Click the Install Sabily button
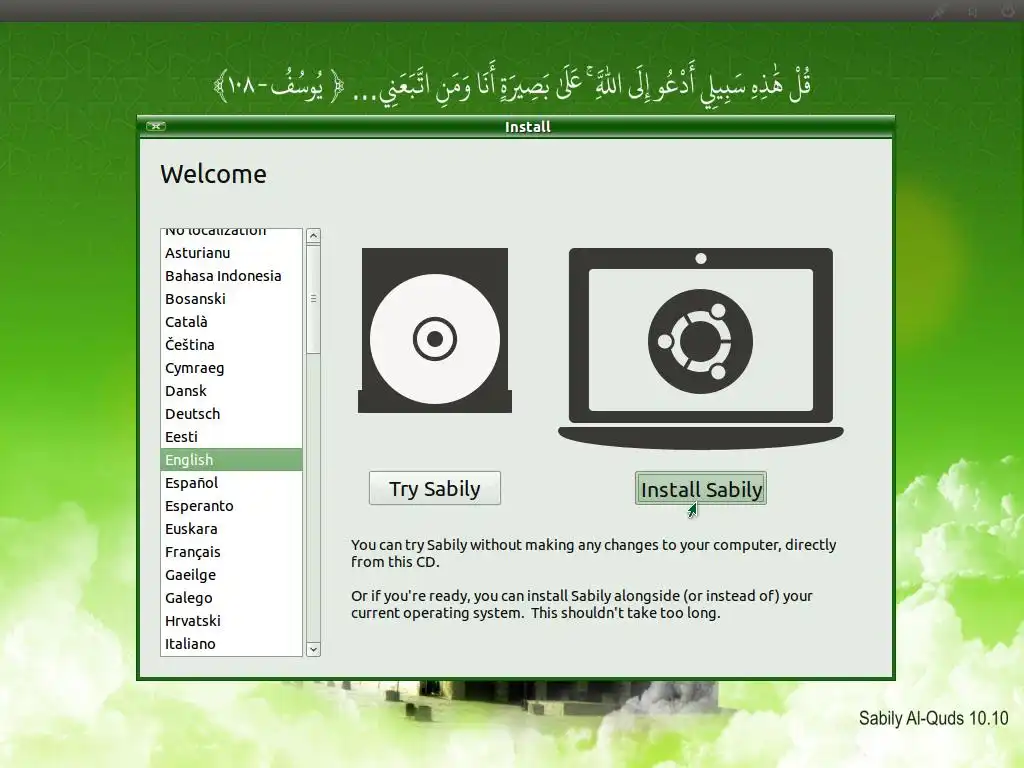The image size is (1024, 768). 701,488
